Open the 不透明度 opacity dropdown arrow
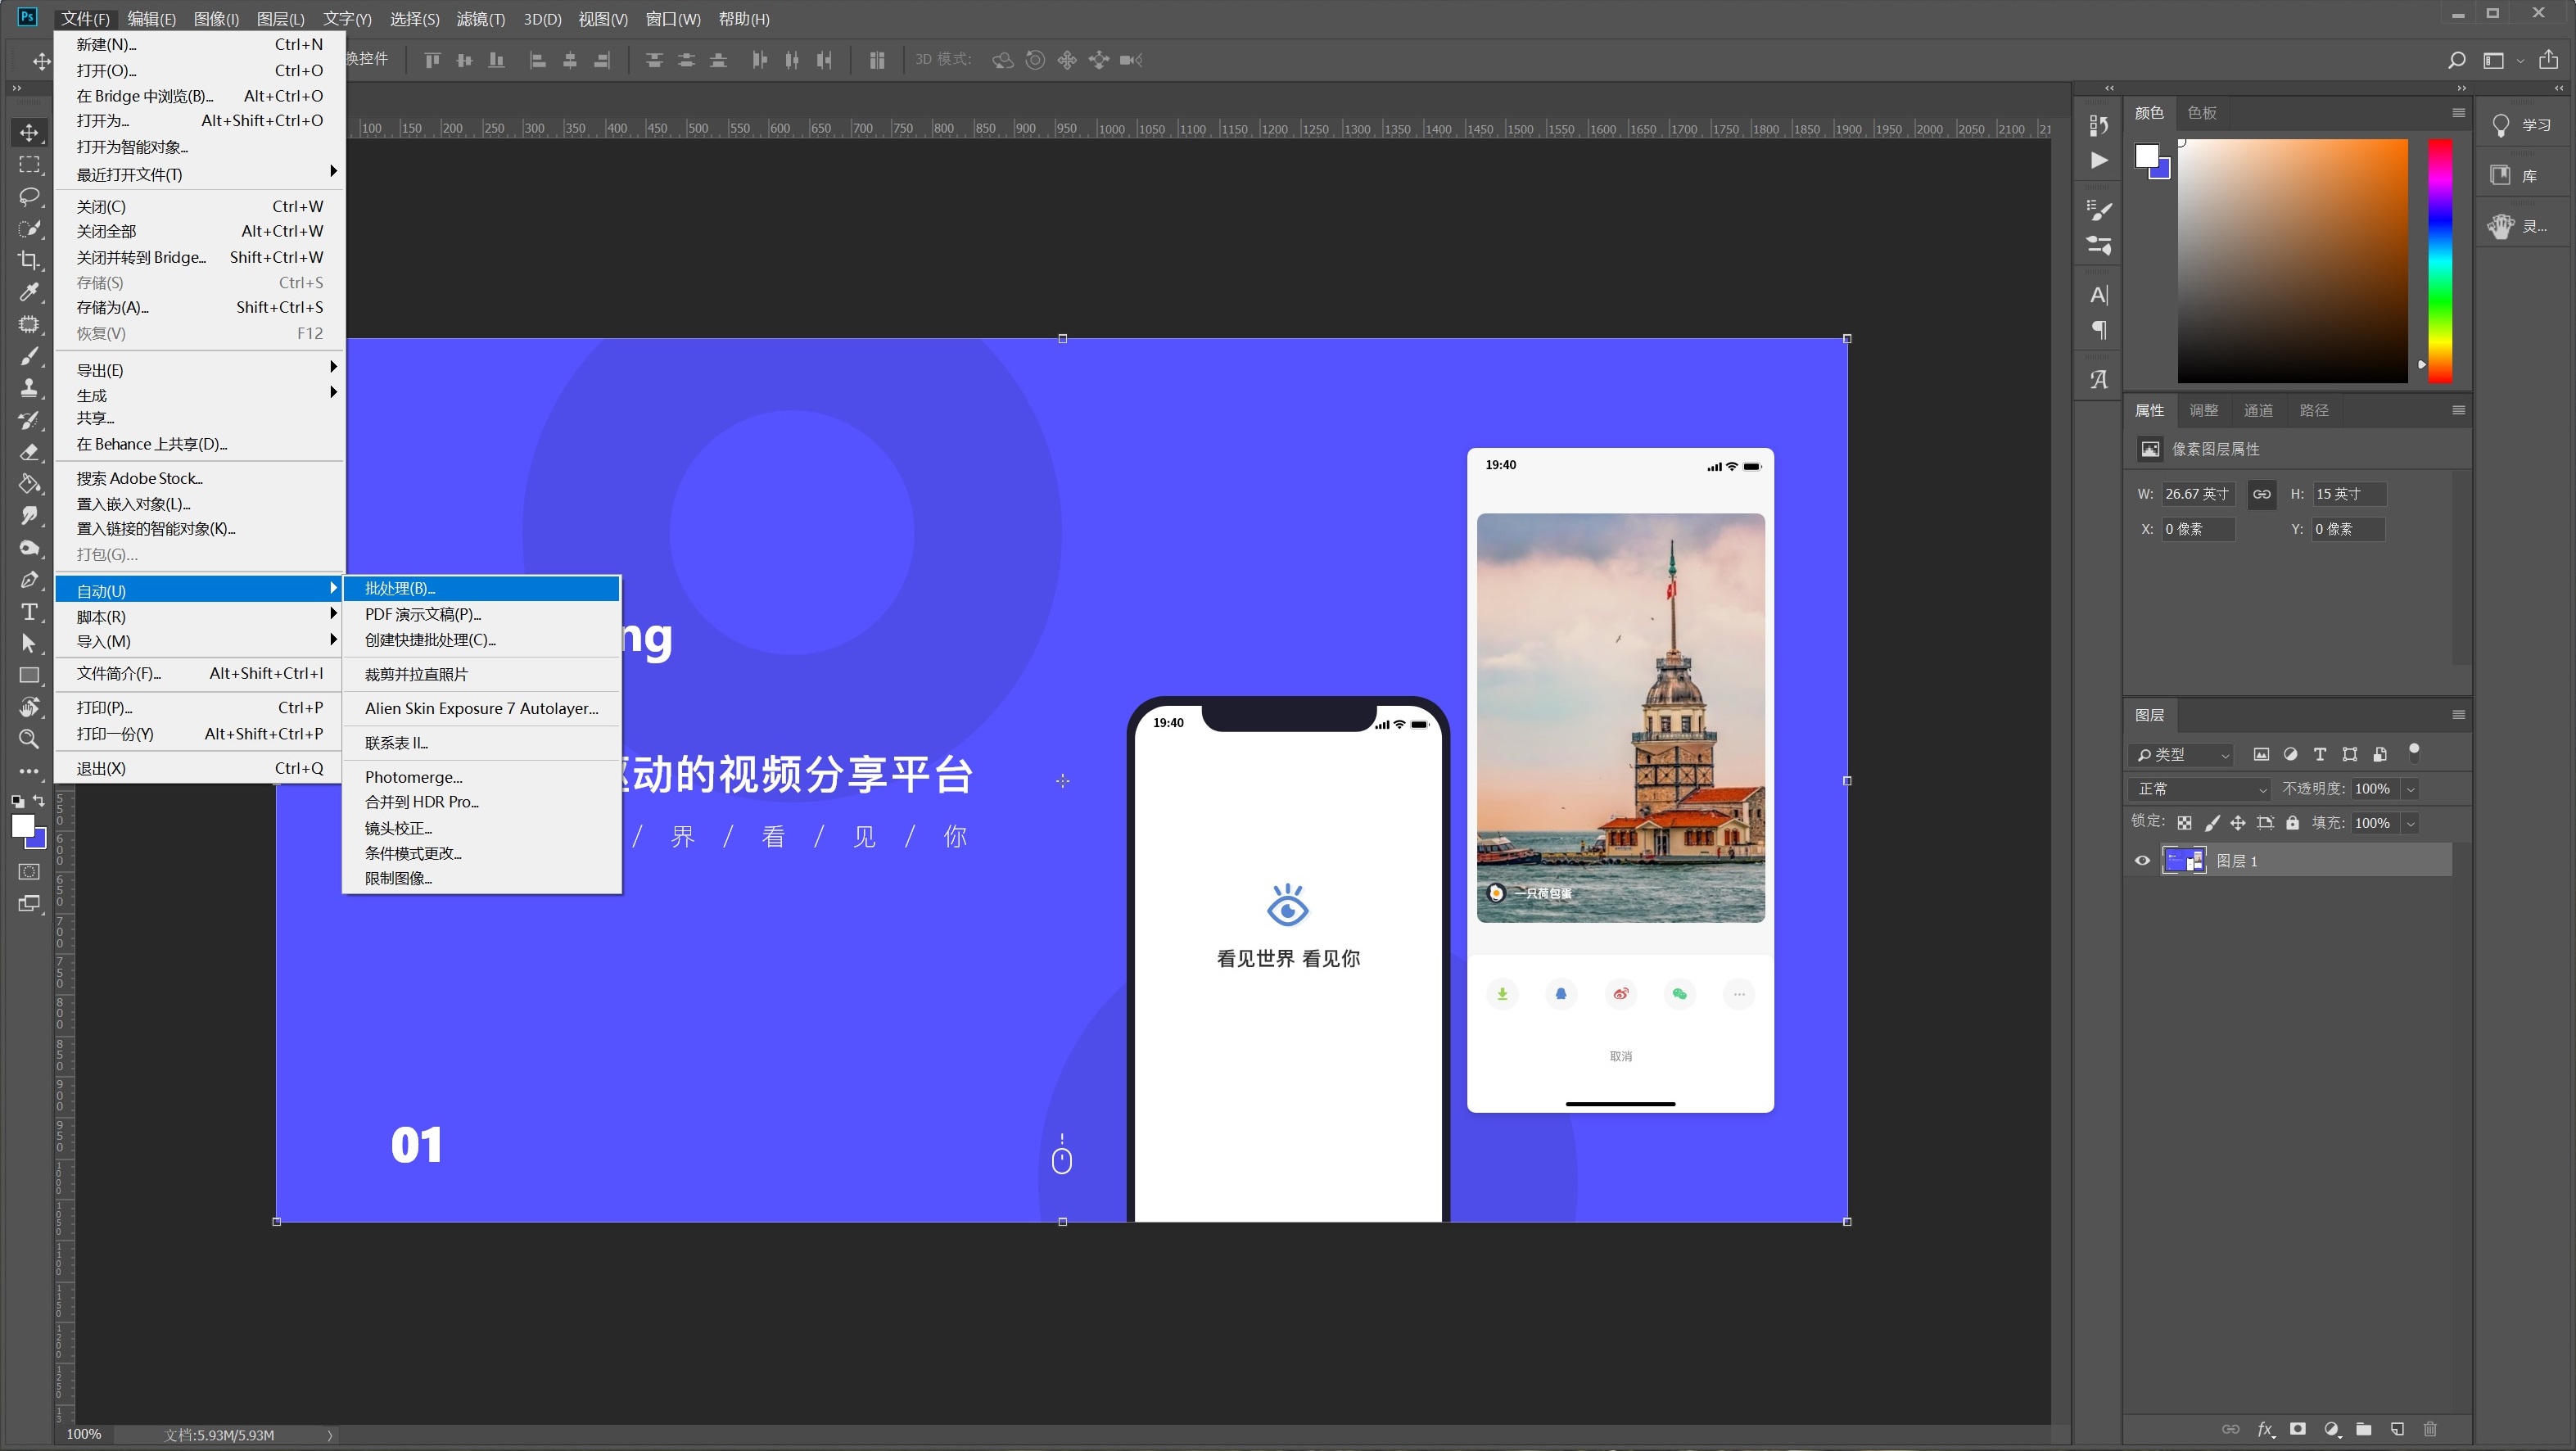Viewport: 2576px width, 1451px height. (x=2411, y=789)
